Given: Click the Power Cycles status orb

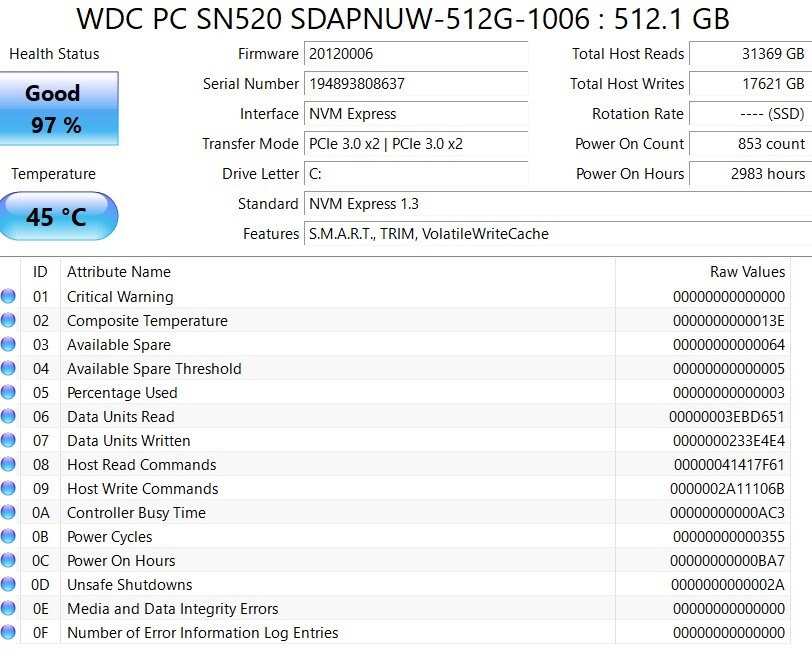Looking at the screenshot, I should (8, 536).
